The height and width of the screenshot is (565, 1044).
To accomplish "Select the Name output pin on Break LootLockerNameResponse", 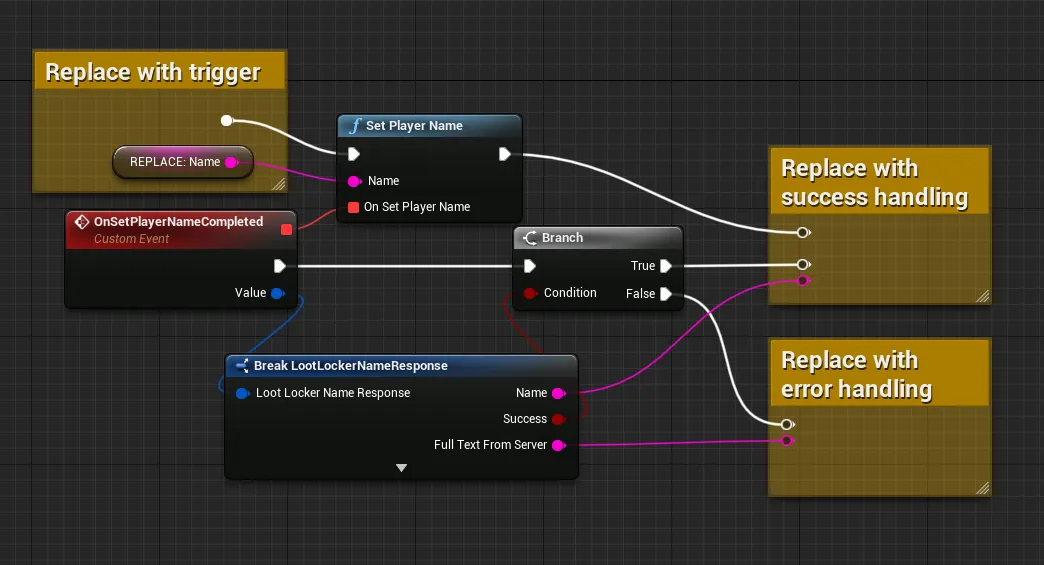I will [x=559, y=393].
